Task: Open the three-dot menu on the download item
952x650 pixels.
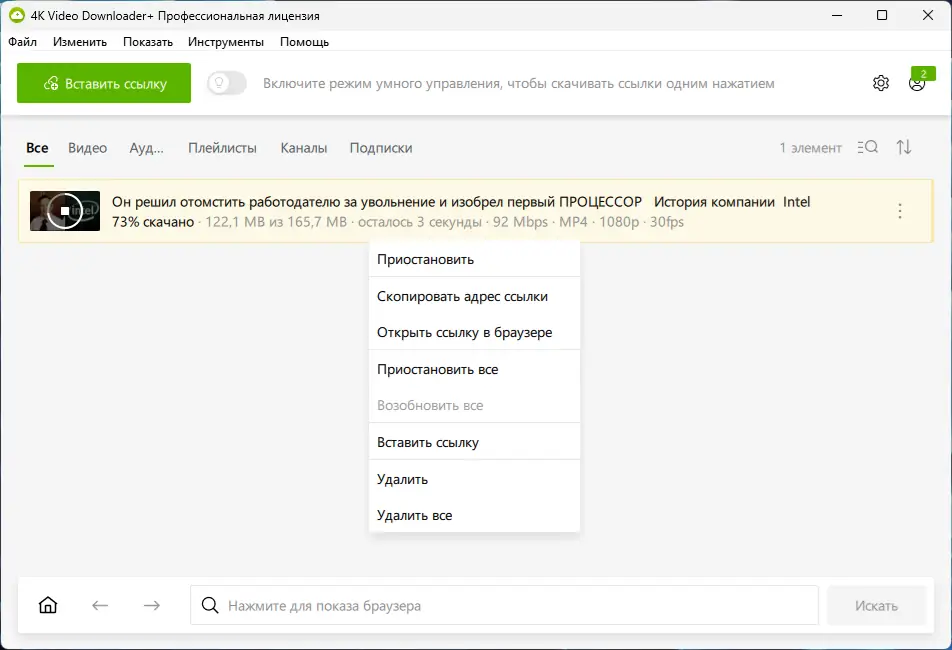Action: (899, 210)
